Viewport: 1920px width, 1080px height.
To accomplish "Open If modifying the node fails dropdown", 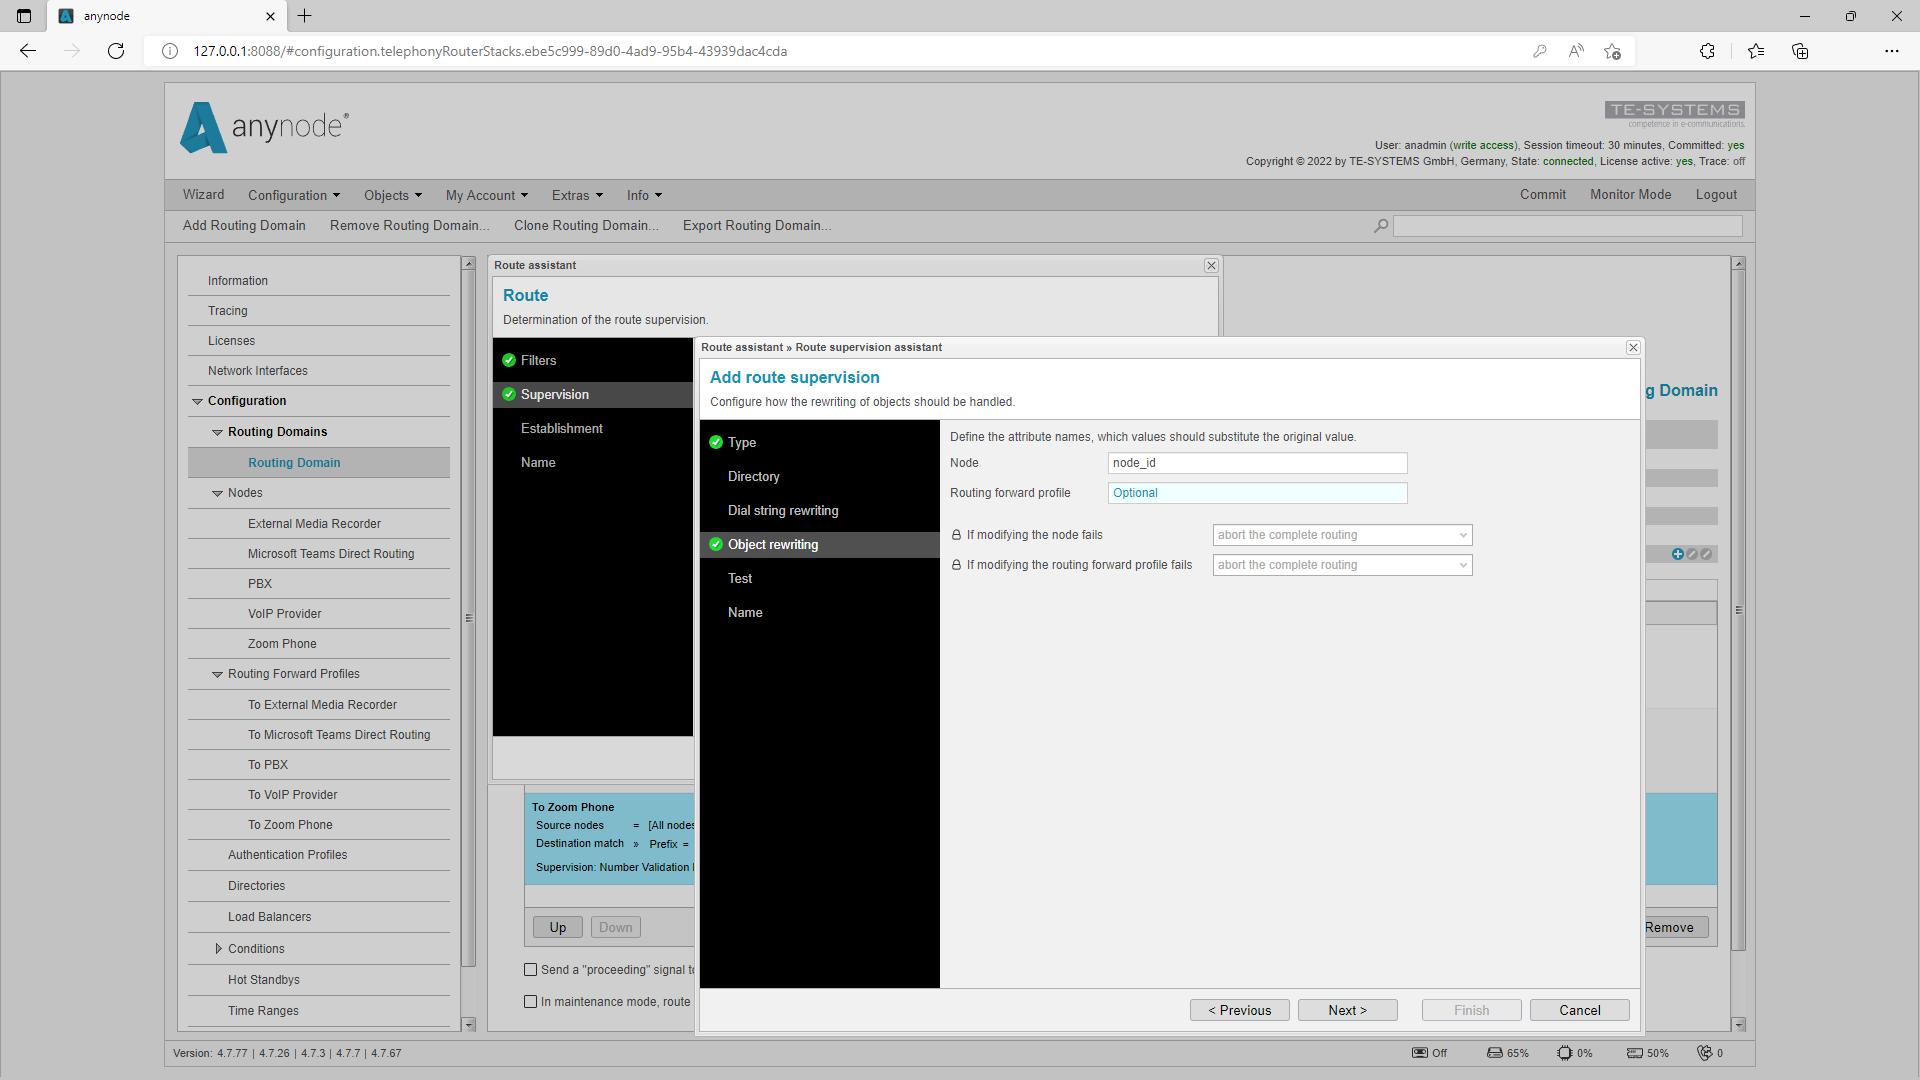I will (1342, 535).
